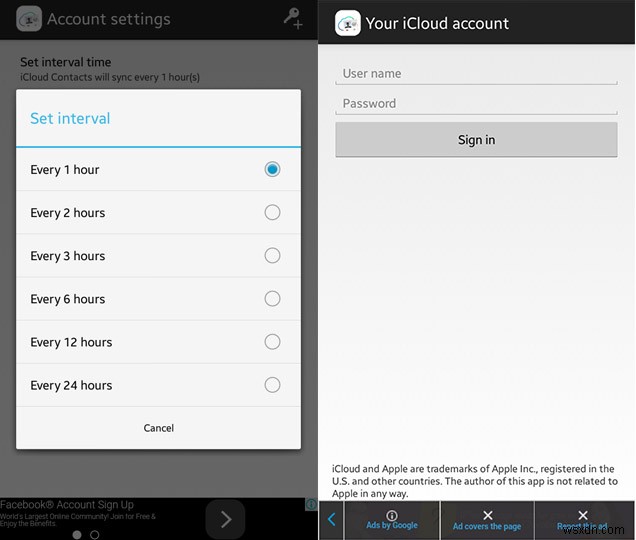Tap the ad info icon on Facebook banner
Viewport: 636px width, 540px height.
311,504
